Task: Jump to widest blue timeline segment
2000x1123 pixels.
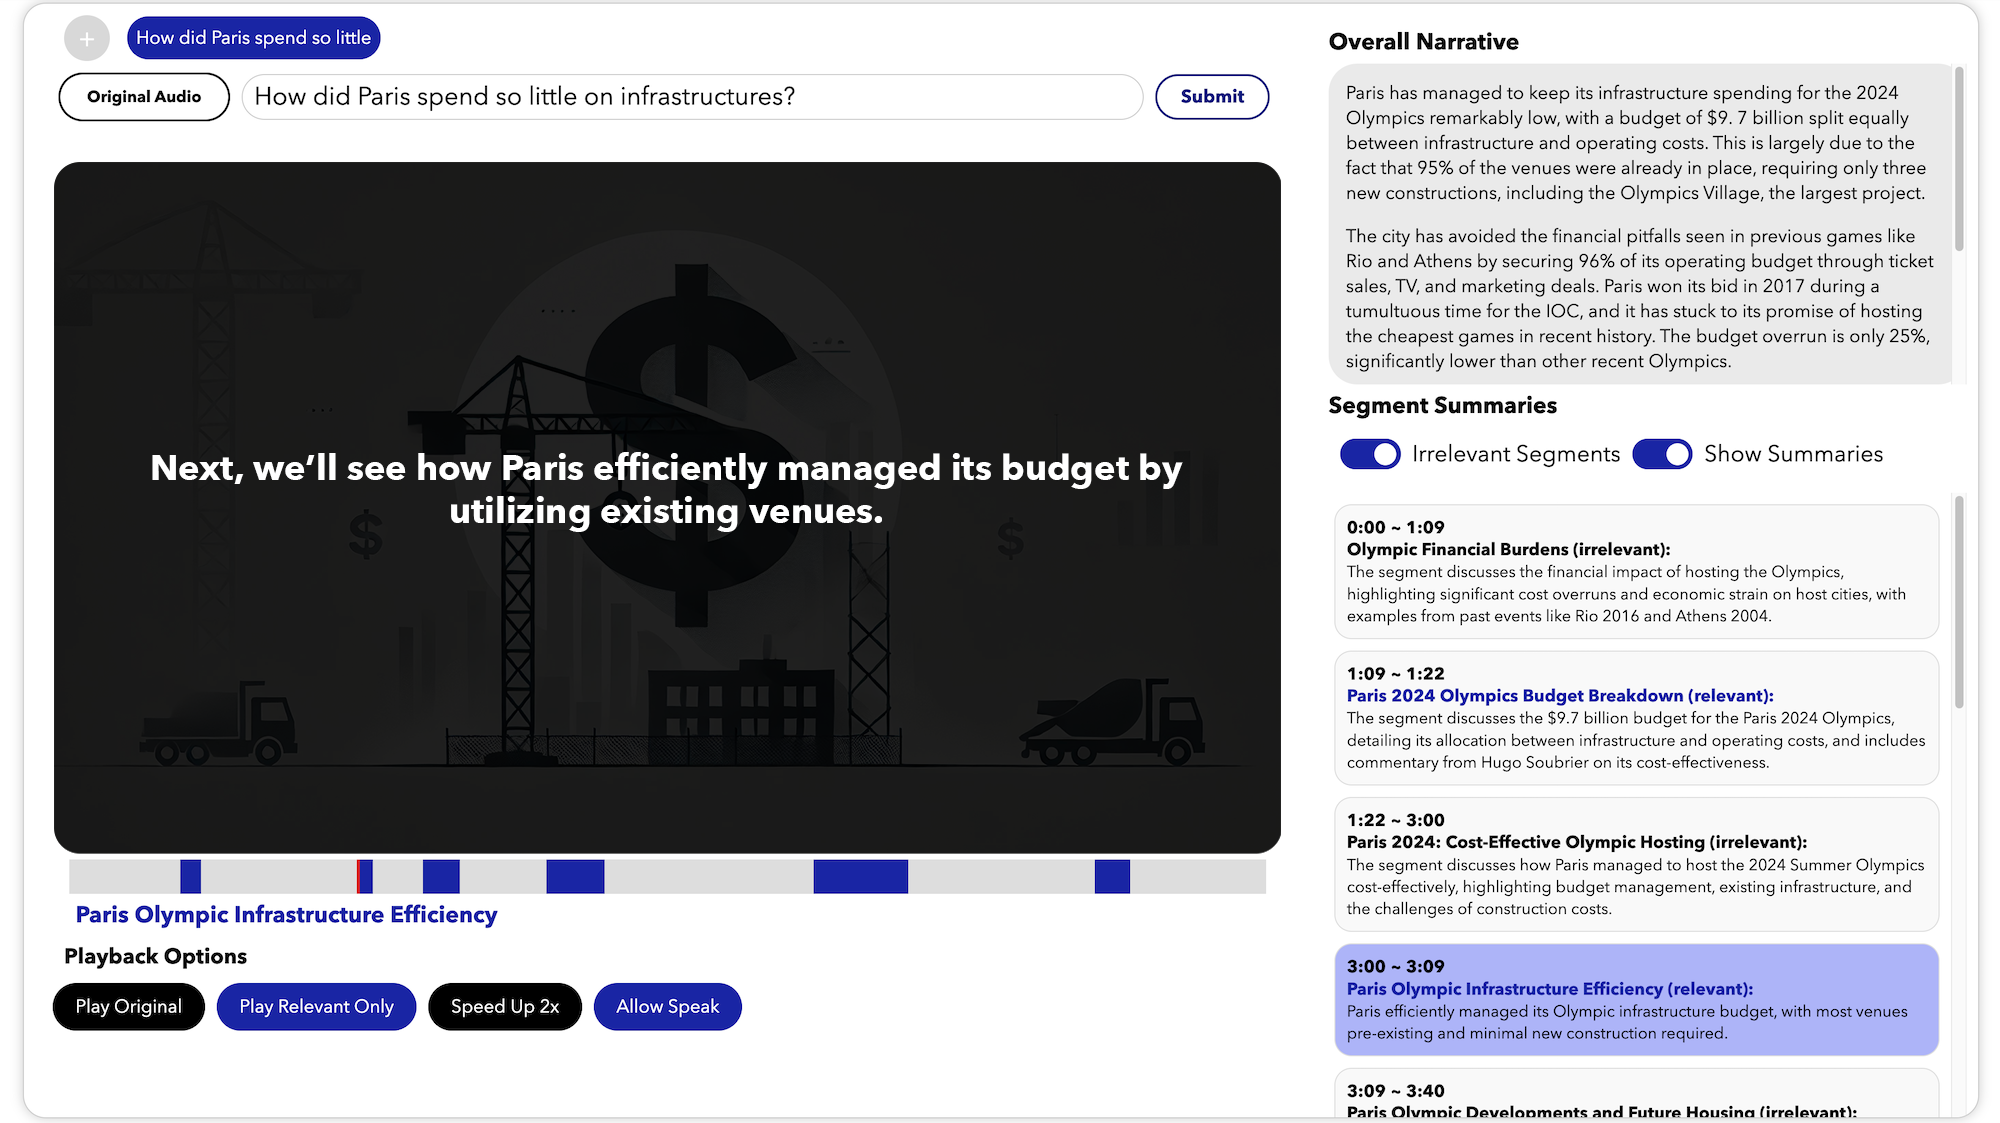Action: [x=860, y=876]
